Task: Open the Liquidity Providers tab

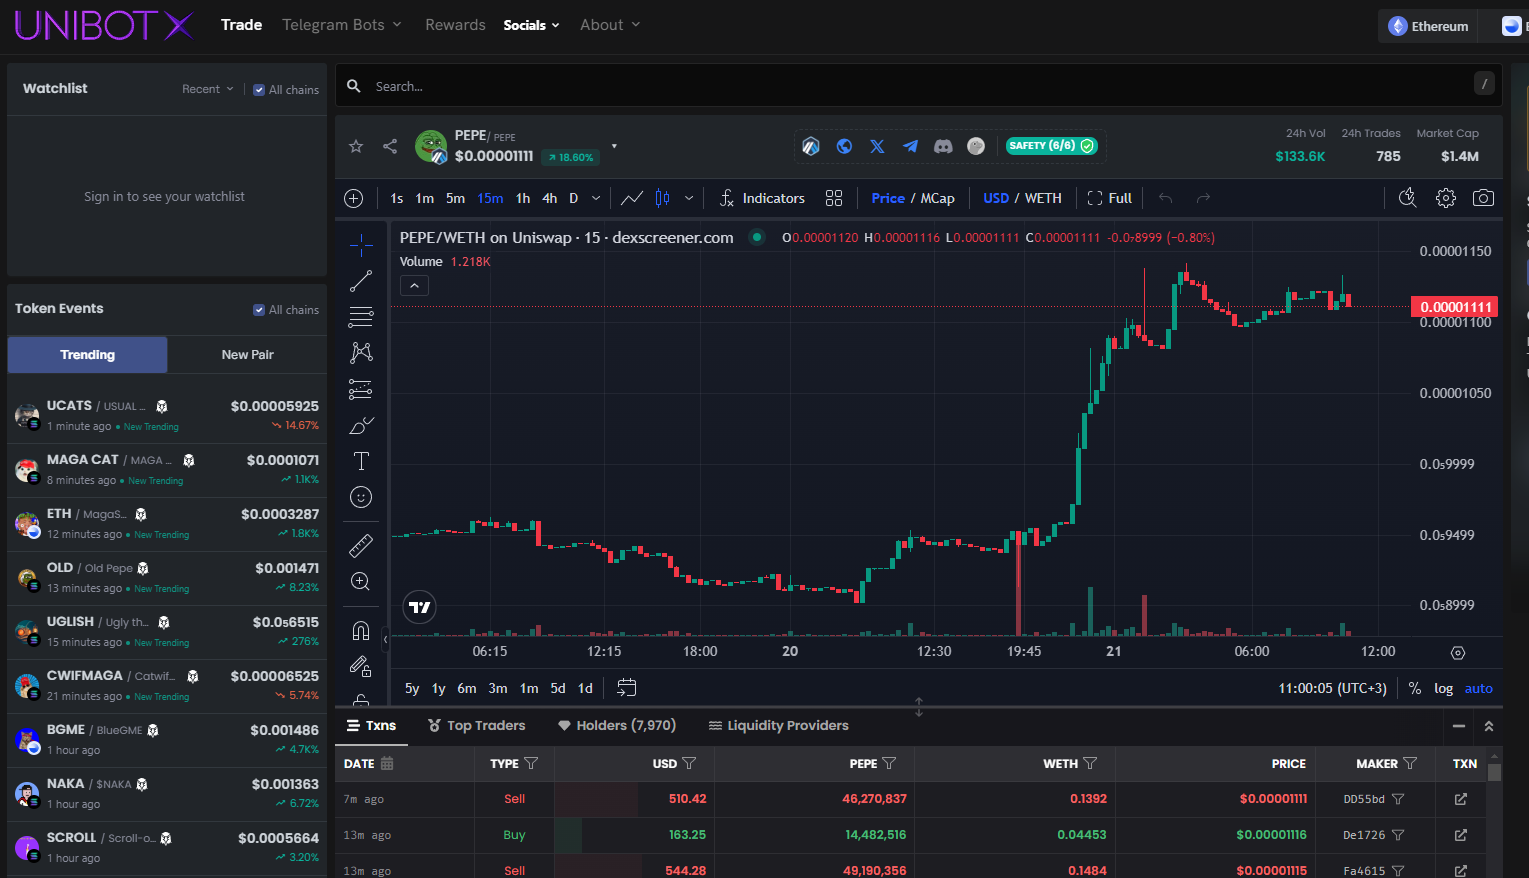Action: click(x=778, y=726)
